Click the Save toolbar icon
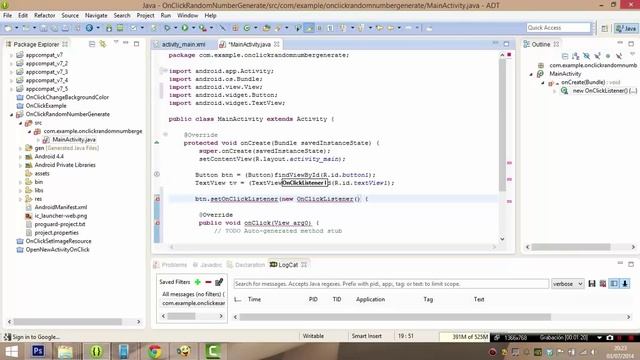Screen dimensions: 640x360 point(43,28)
